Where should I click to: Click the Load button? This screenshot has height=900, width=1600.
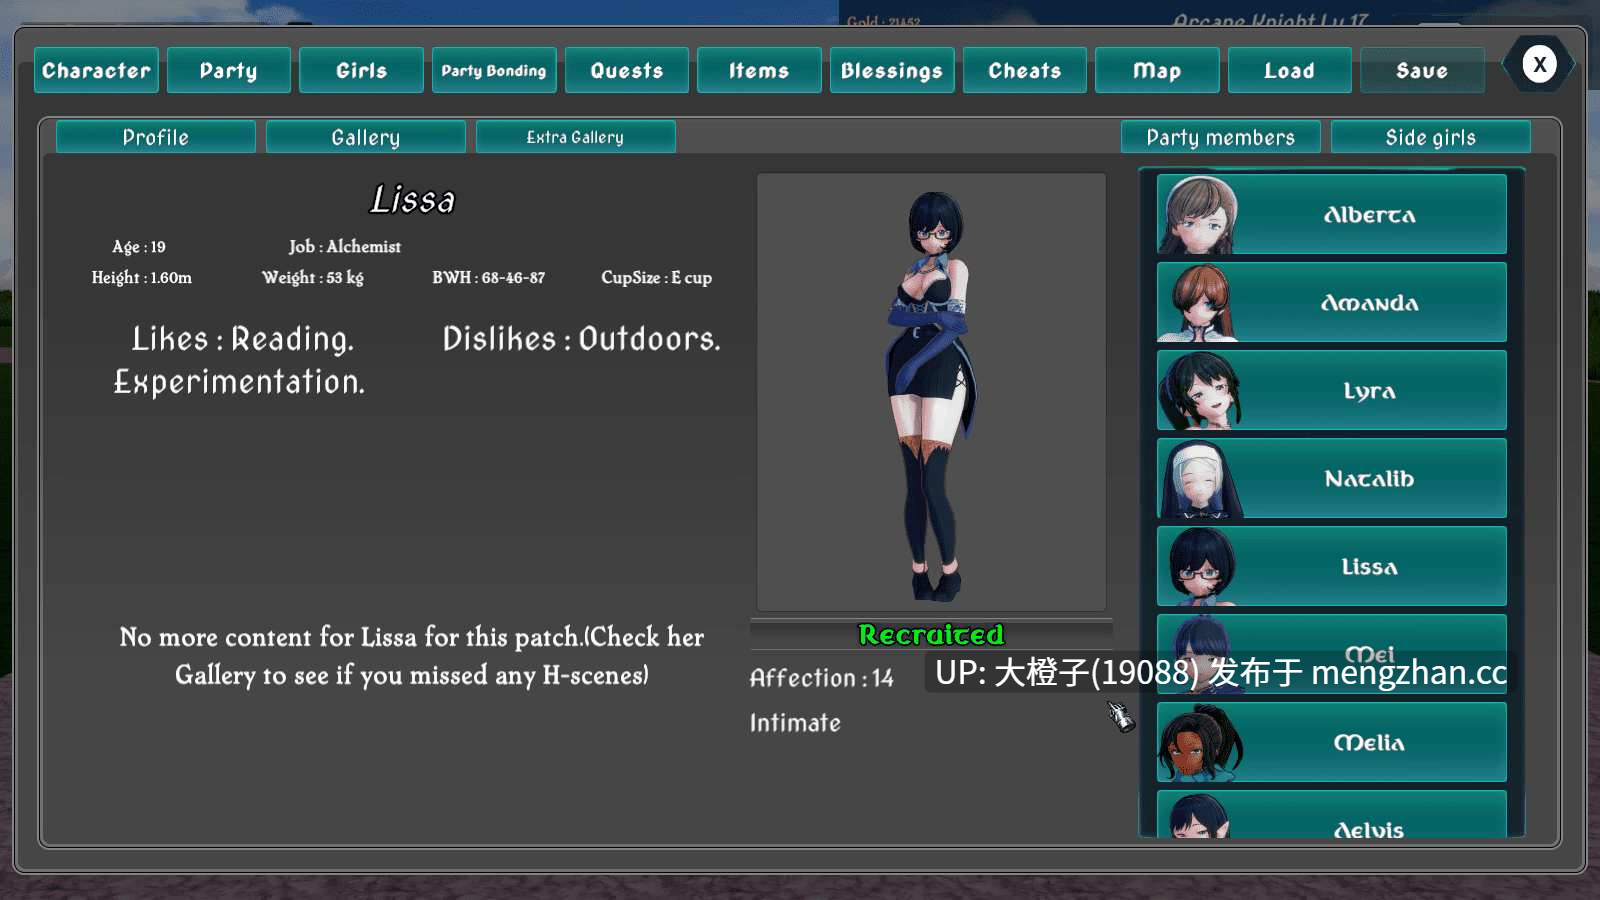[1290, 70]
